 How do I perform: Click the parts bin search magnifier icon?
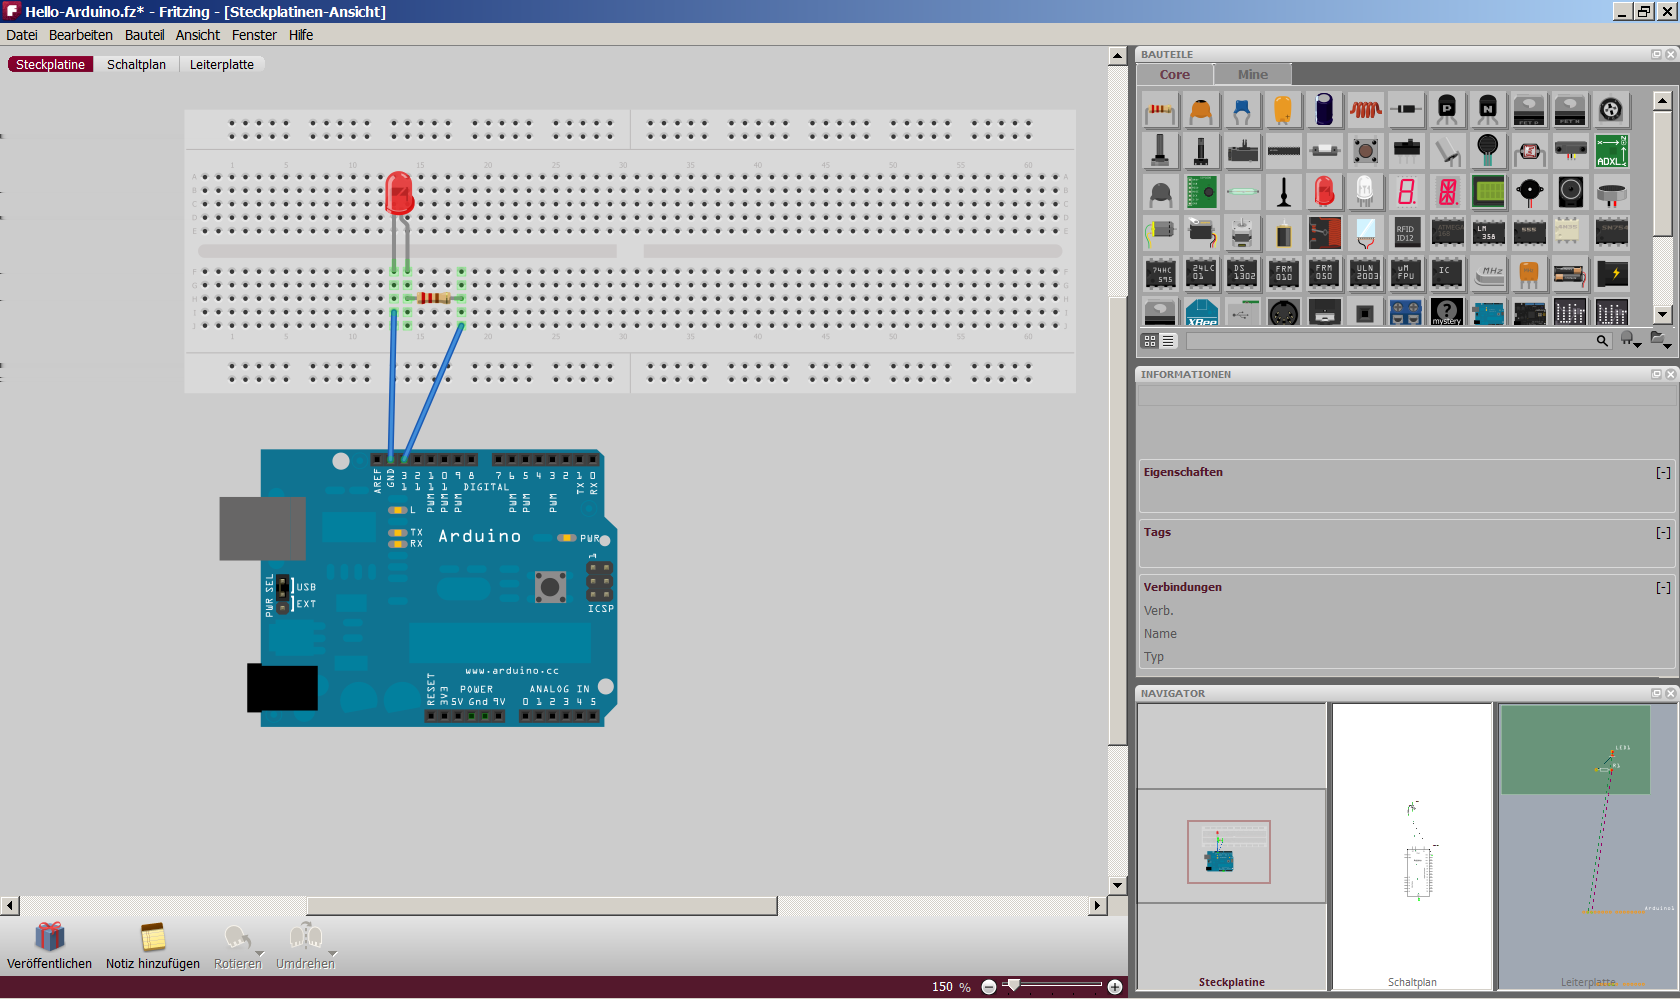point(1602,341)
